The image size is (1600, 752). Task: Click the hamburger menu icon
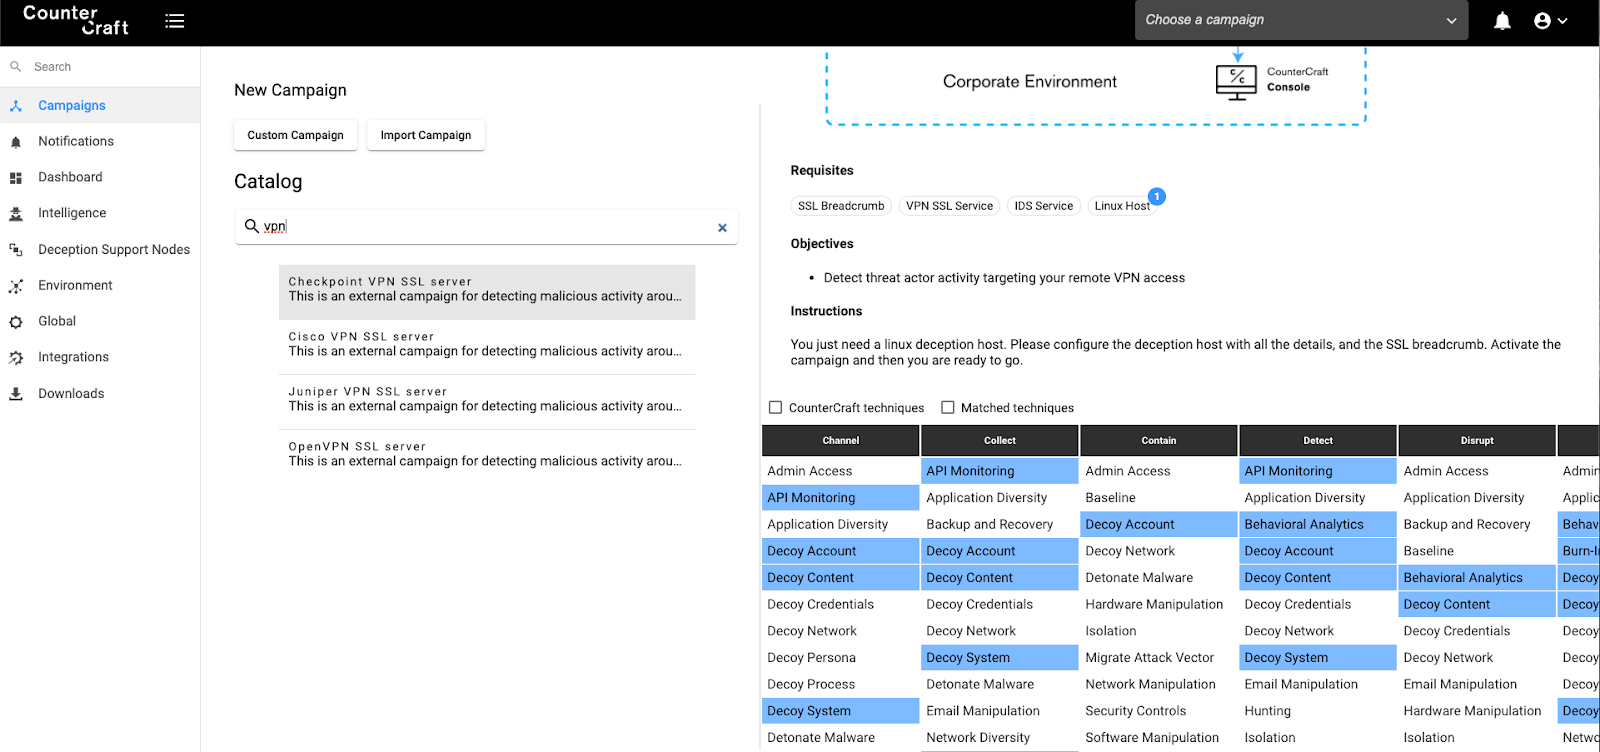[x=175, y=21]
